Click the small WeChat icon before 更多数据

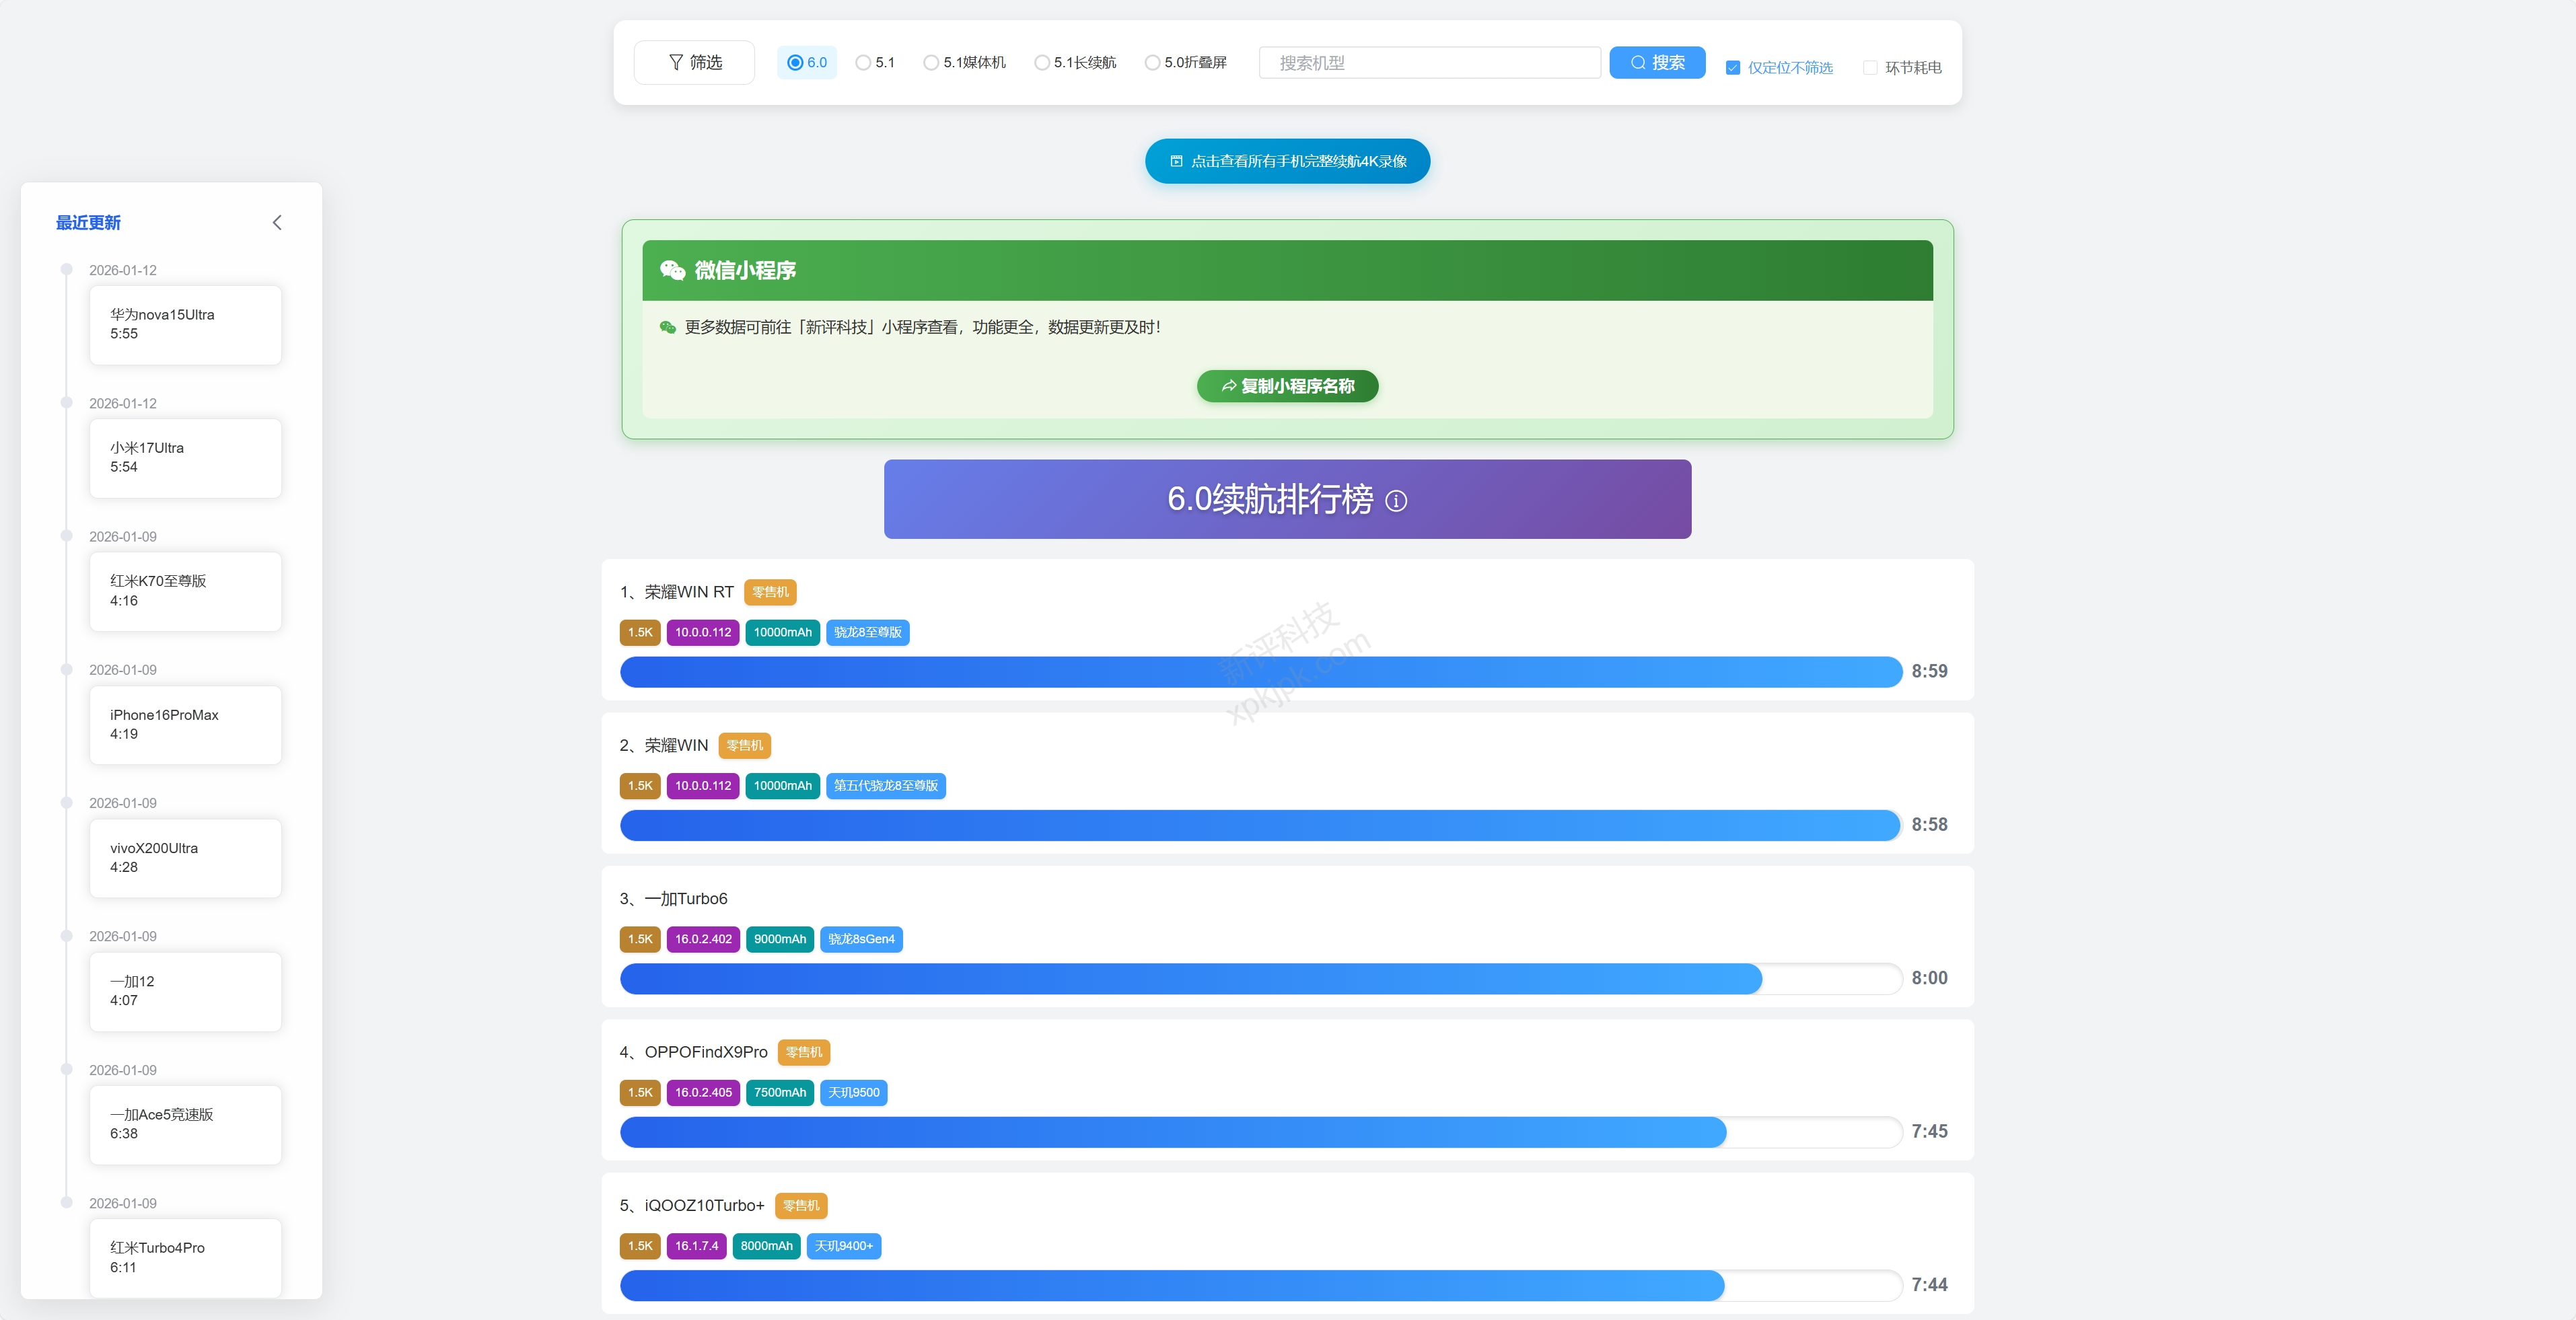668,327
